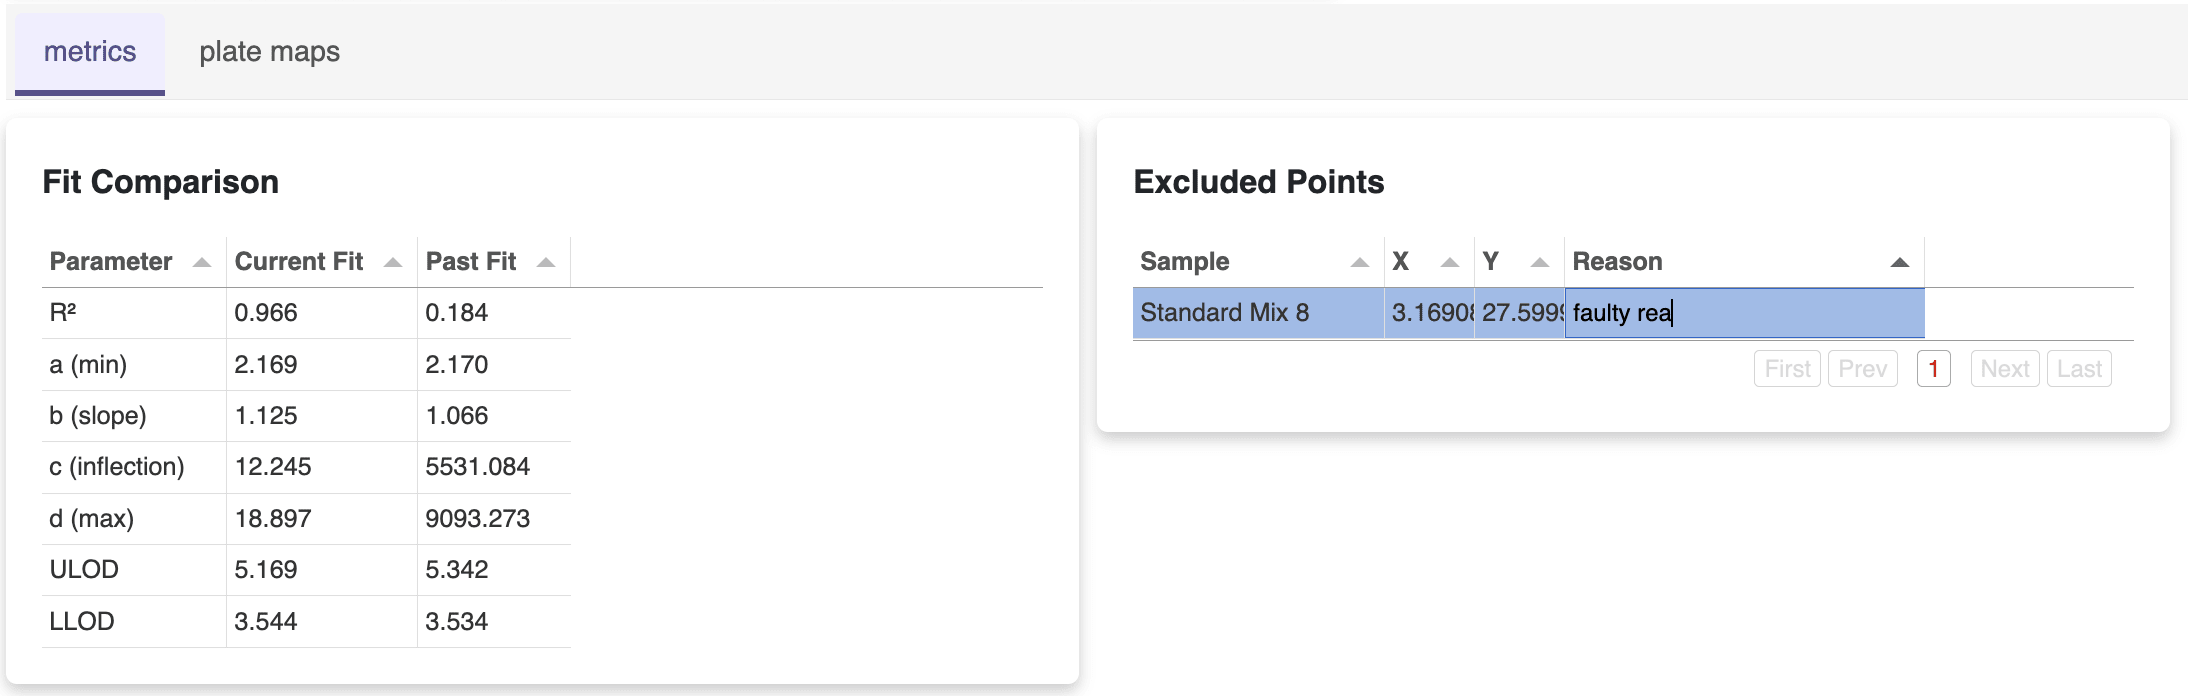The image size is (2192, 696).
Task: Open the plate maps tab
Action: tap(269, 52)
